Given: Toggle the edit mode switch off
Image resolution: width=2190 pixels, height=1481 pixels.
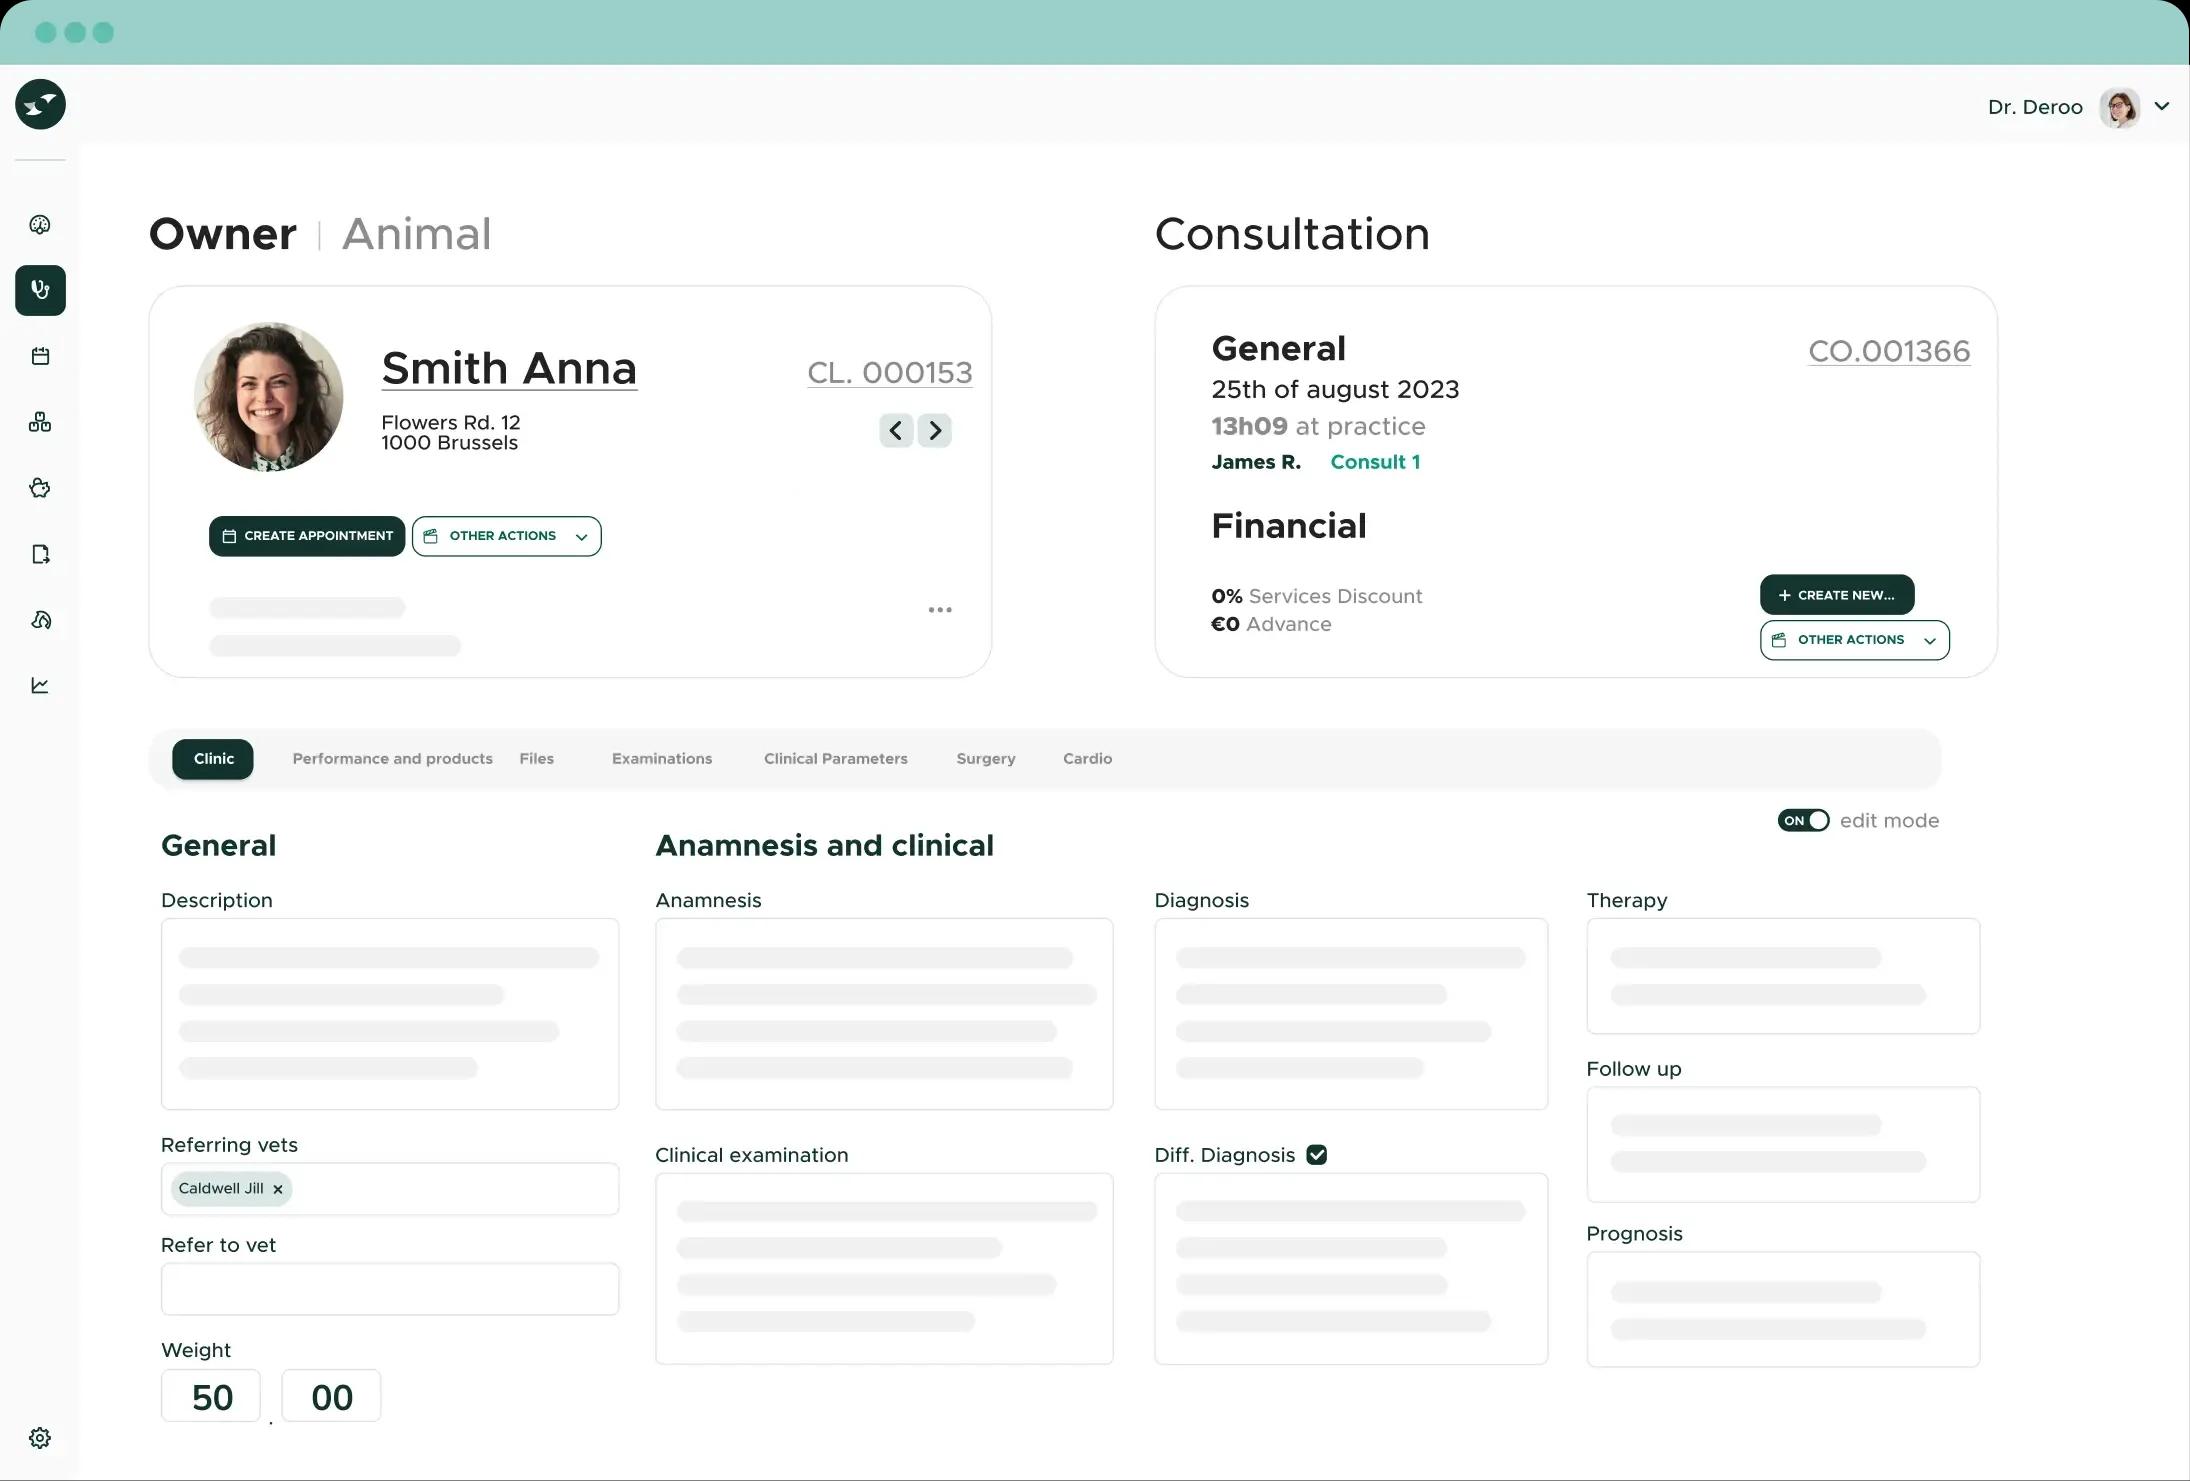Looking at the screenshot, I should [x=1803, y=821].
